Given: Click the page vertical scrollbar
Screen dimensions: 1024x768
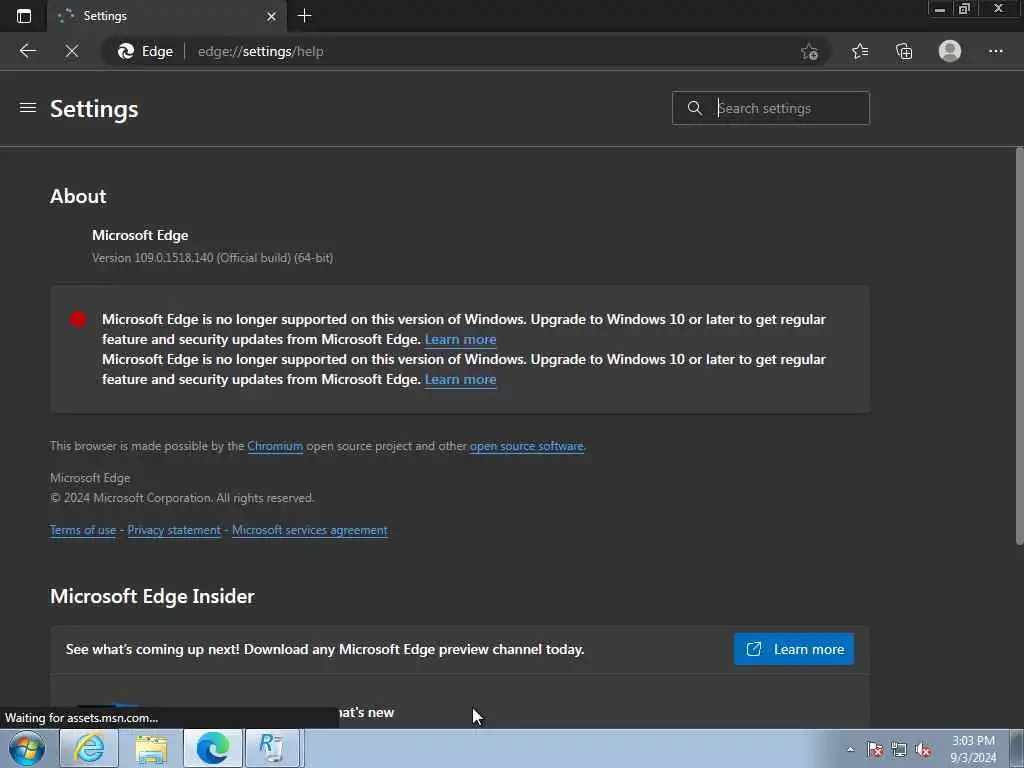Looking at the screenshot, I should coord(1019,346).
